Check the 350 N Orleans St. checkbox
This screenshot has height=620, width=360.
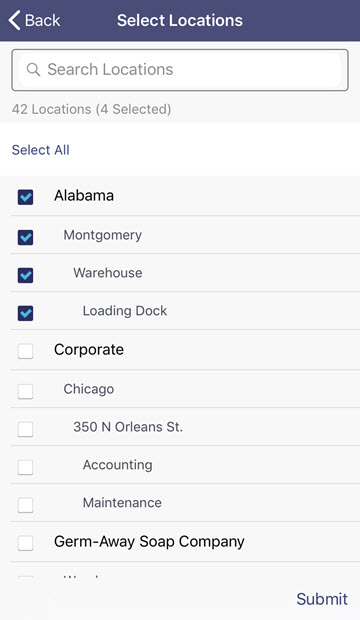(x=25, y=429)
